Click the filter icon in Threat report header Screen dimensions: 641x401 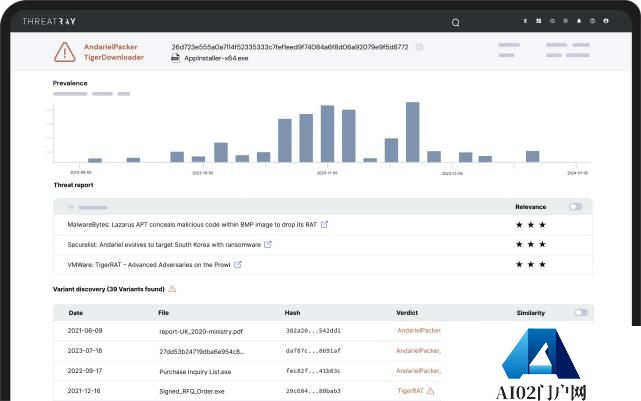pyautogui.click(x=70, y=207)
